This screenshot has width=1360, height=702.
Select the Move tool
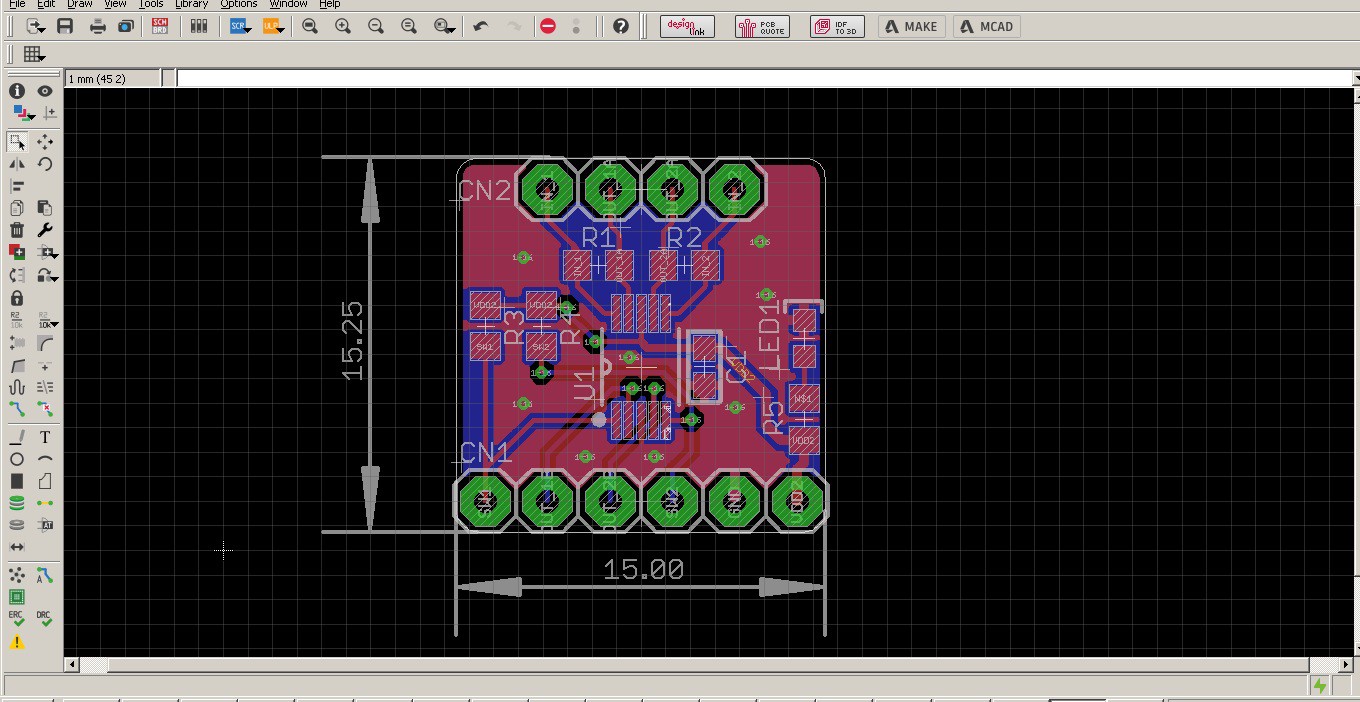click(45, 142)
